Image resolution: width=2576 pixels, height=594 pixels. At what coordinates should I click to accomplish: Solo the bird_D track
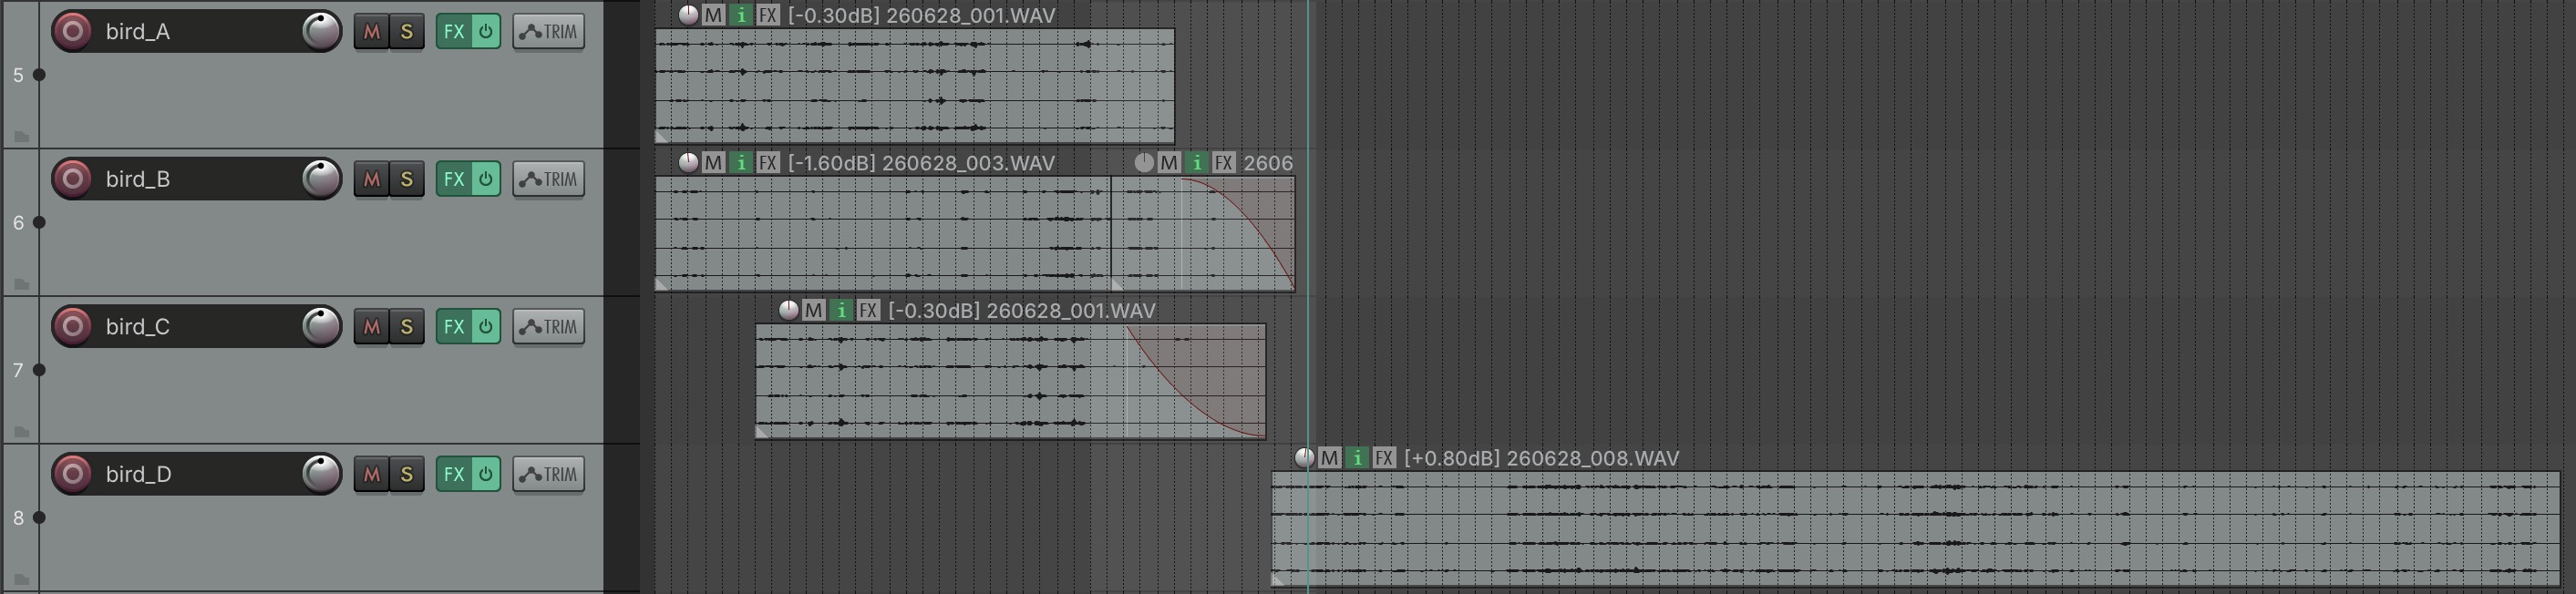(x=406, y=474)
